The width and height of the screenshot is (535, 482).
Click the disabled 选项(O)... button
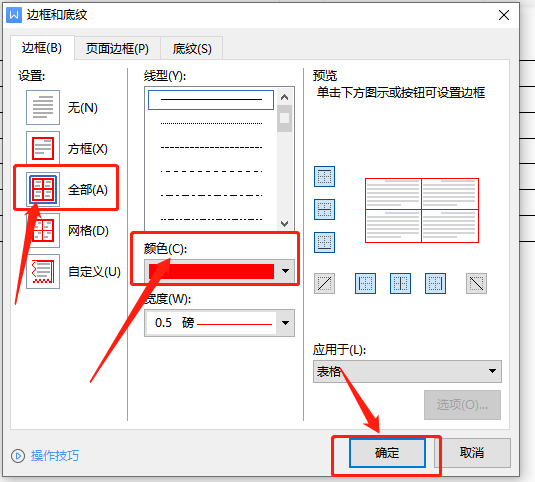[462, 405]
